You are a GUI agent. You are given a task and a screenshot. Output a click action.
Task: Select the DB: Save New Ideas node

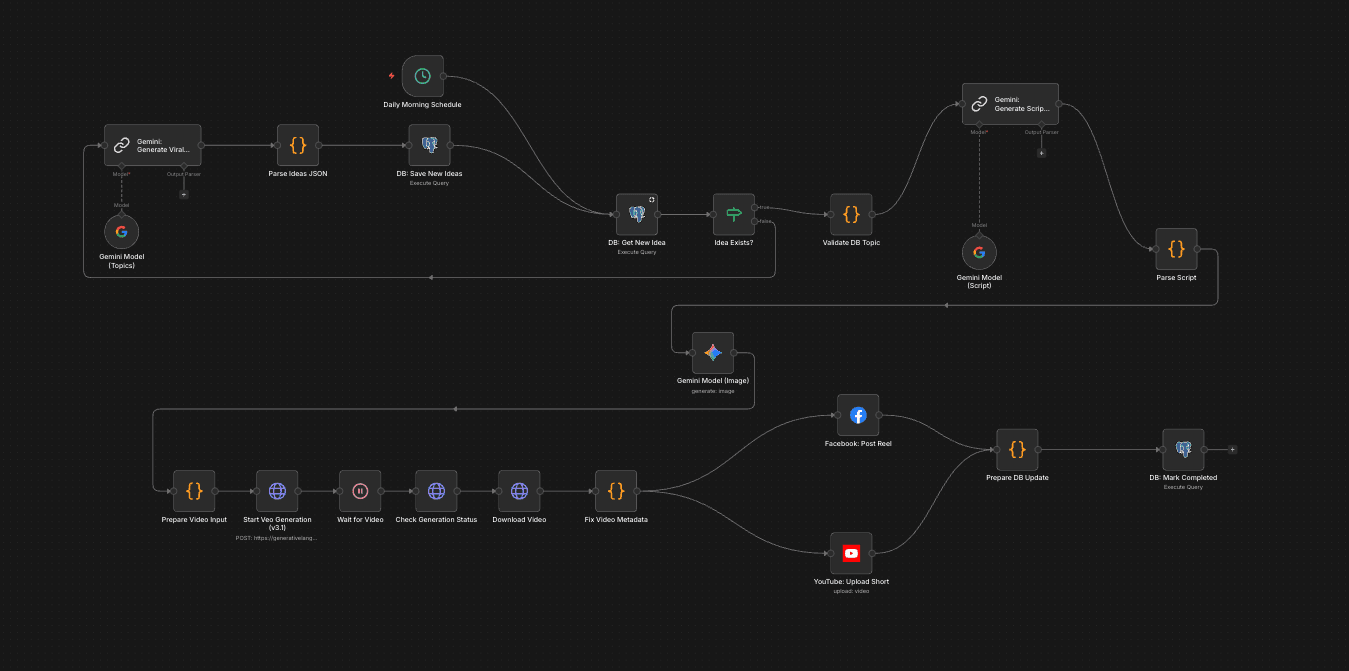pos(429,145)
